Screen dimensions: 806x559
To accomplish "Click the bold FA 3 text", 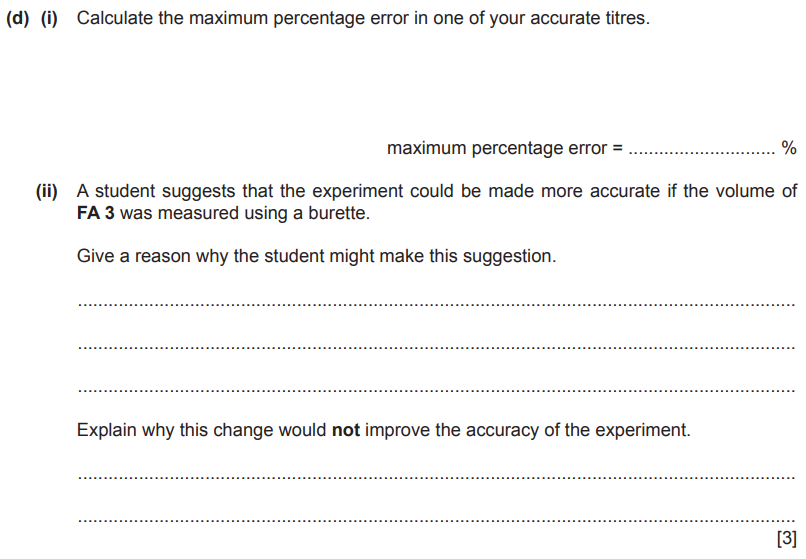I will pos(96,213).
